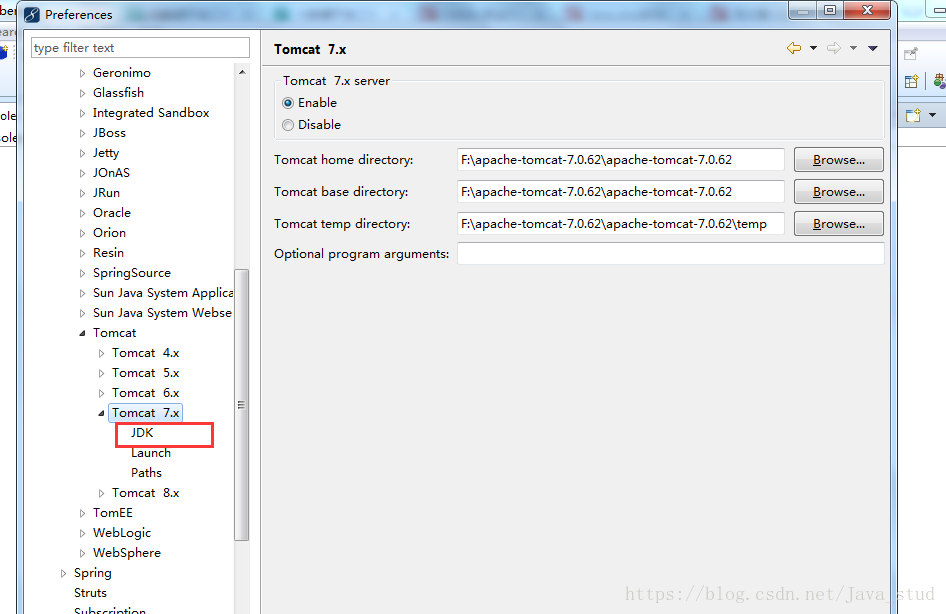The image size is (946, 614).
Task: Expand the TomEE tree node
Action: [x=83, y=513]
